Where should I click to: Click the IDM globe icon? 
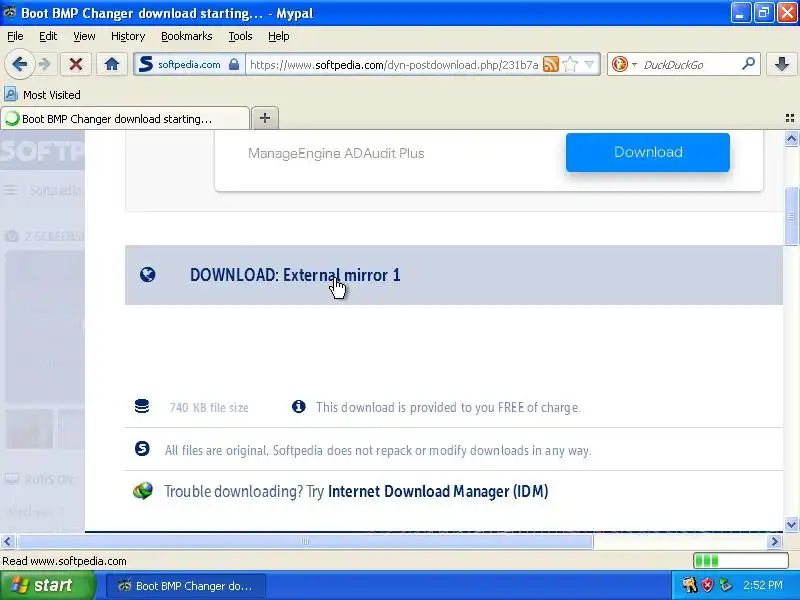tap(143, 491)
